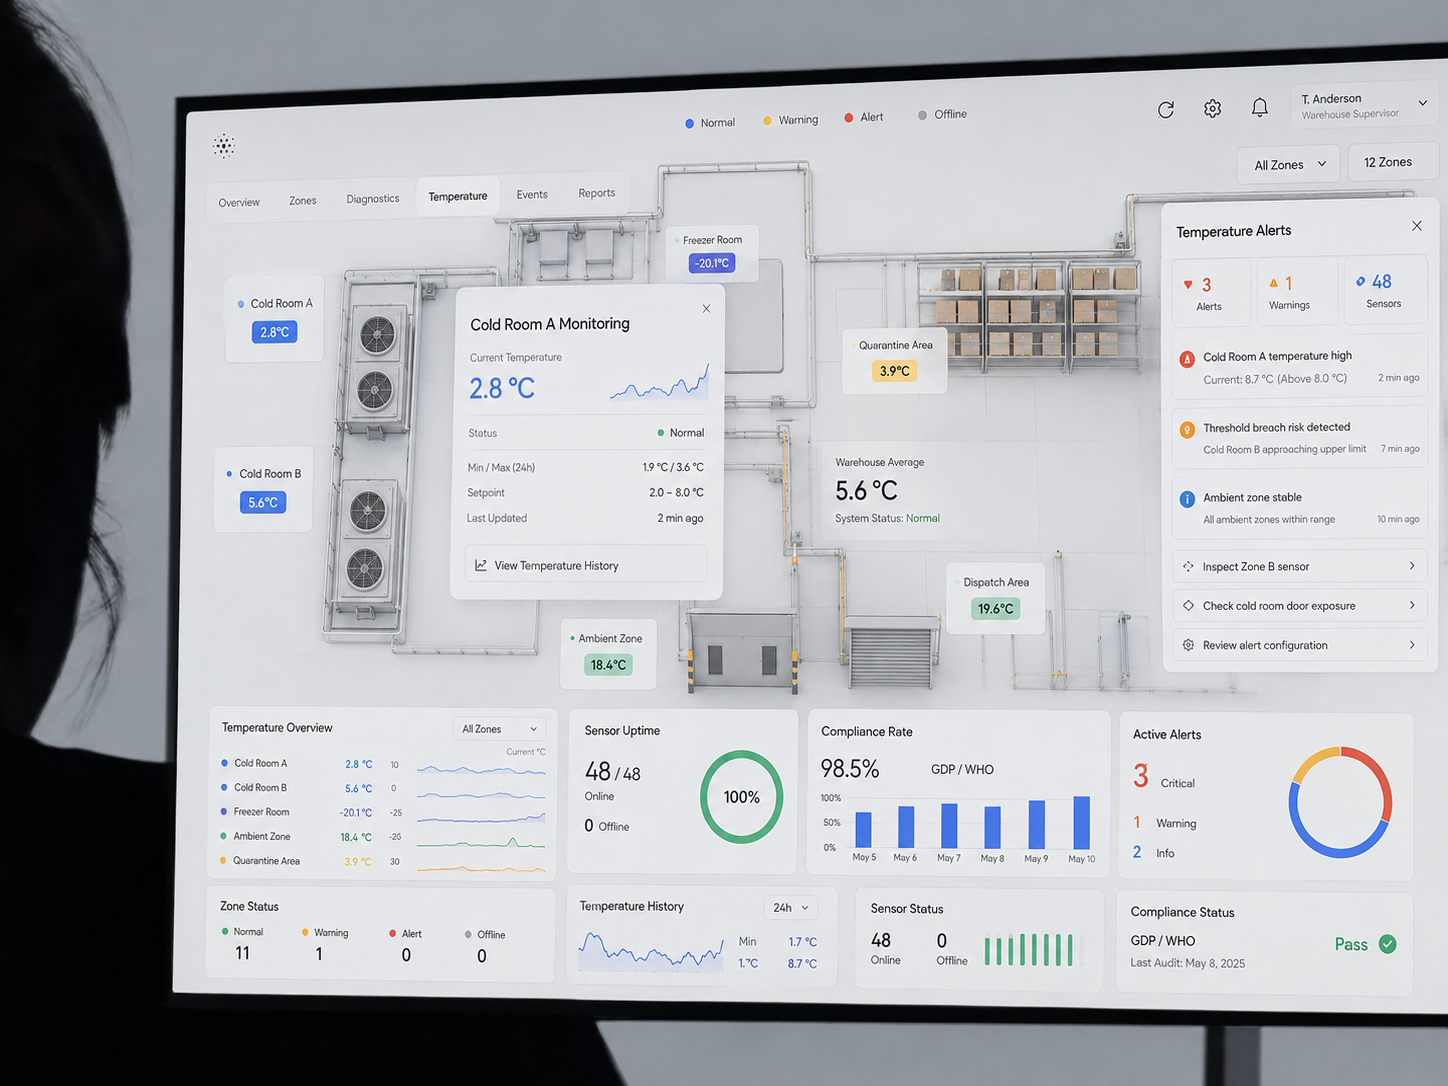Open Threshold breach risk detected warning icon
The height and width of the screenshot is (1086, 1448).
[1187, 430]
